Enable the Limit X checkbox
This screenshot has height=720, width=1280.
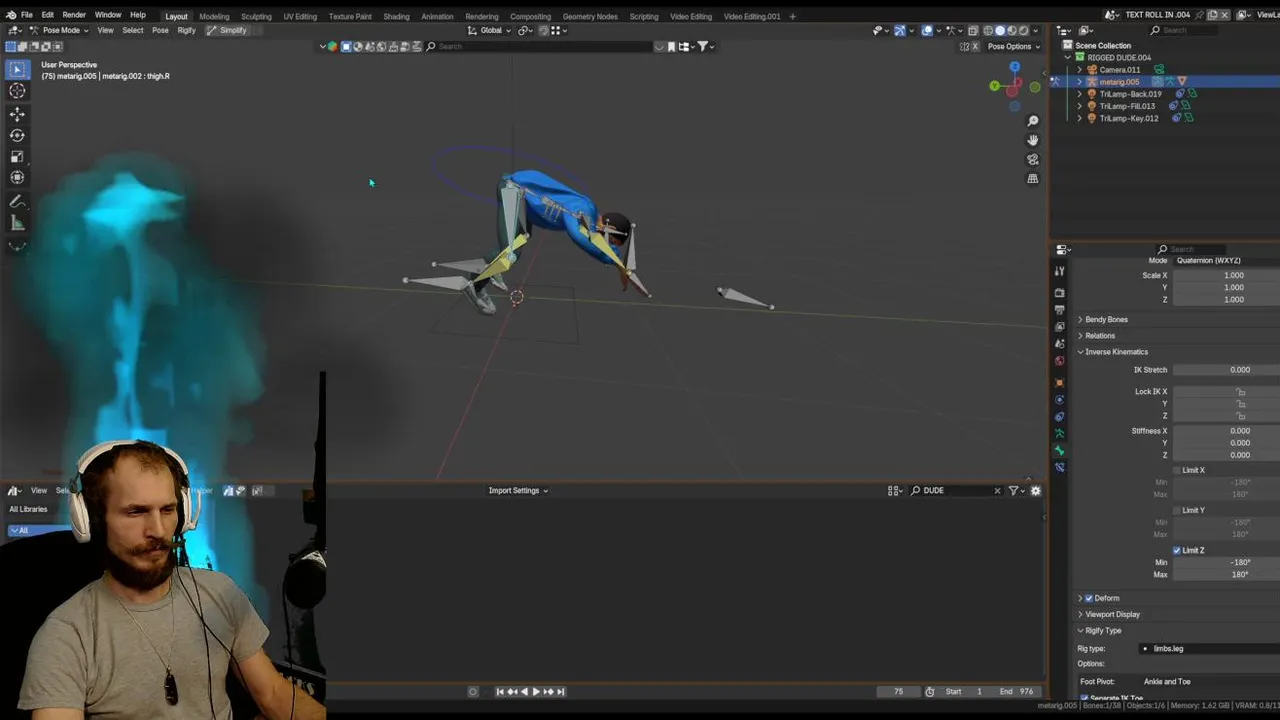pyautogui.click(x=1177, y=470)
